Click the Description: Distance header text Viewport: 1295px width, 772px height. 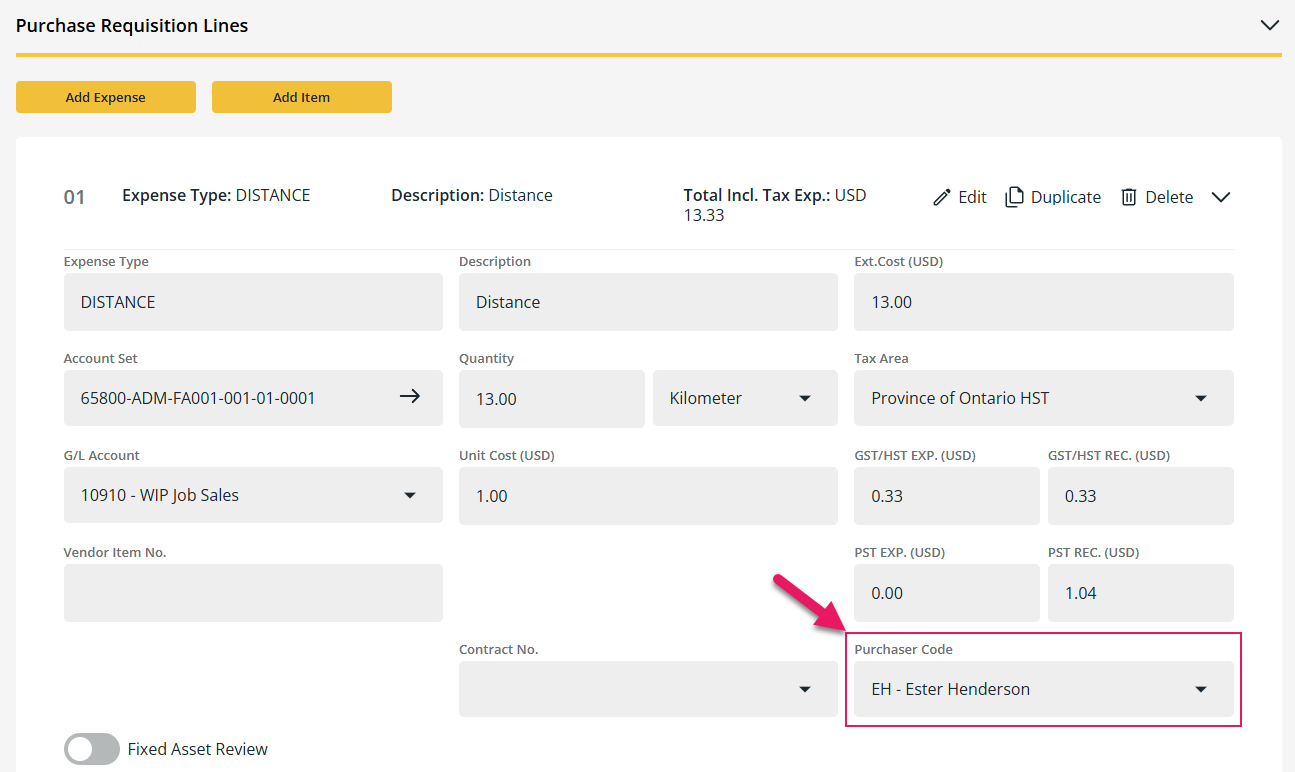472,195
